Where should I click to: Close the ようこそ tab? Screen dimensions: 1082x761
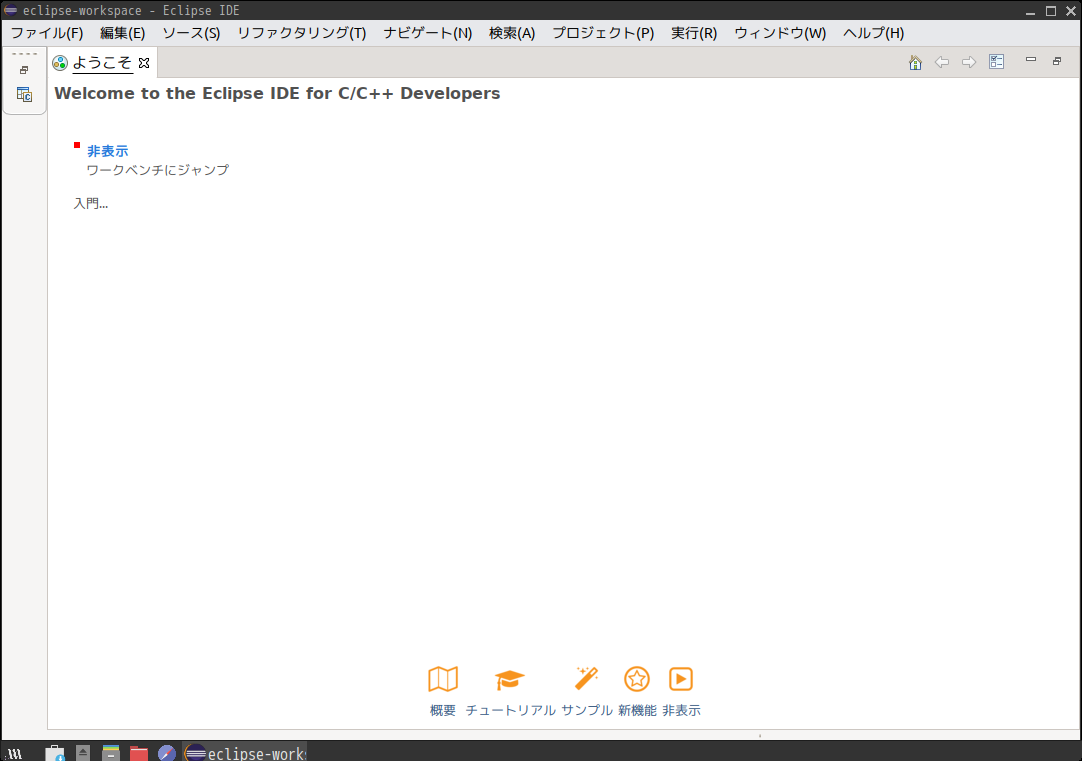click(144, 63)
